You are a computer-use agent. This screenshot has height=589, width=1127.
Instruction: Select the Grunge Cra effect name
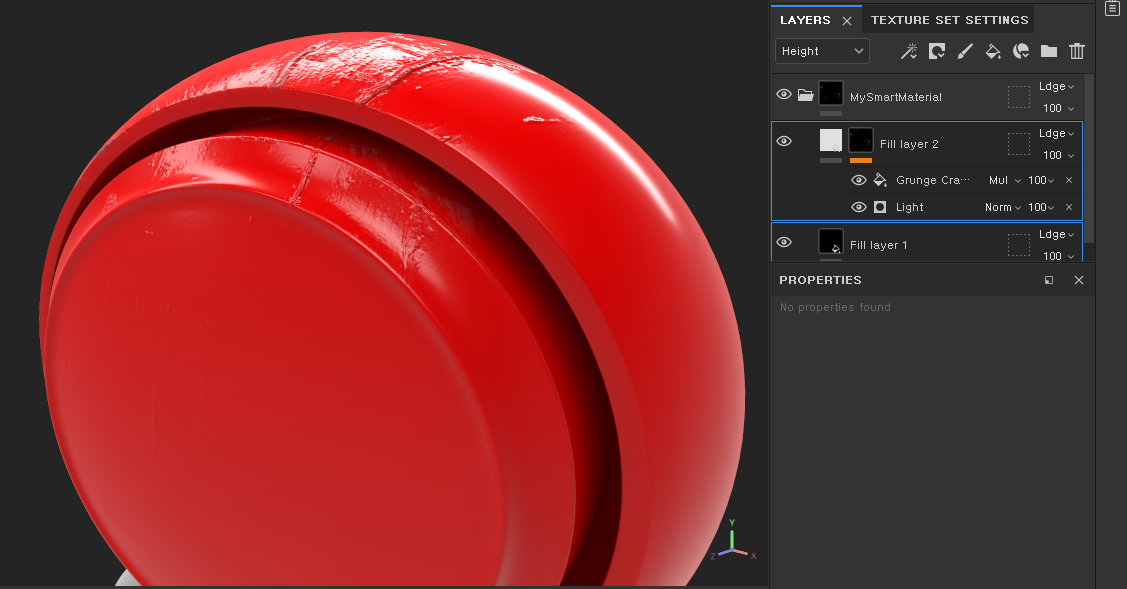(932, 180)
